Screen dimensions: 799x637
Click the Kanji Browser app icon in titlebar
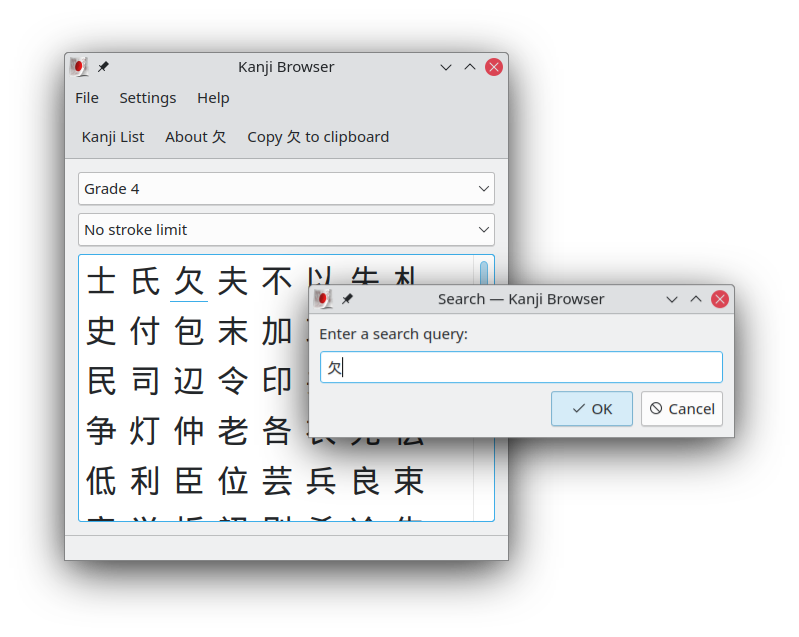pyautogui.click(x=79, y=67)
